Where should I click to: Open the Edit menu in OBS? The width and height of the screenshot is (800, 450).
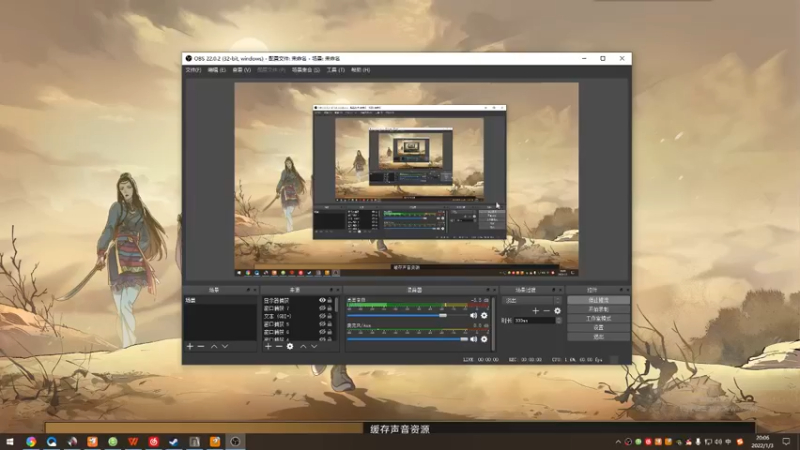pos(216,70)
